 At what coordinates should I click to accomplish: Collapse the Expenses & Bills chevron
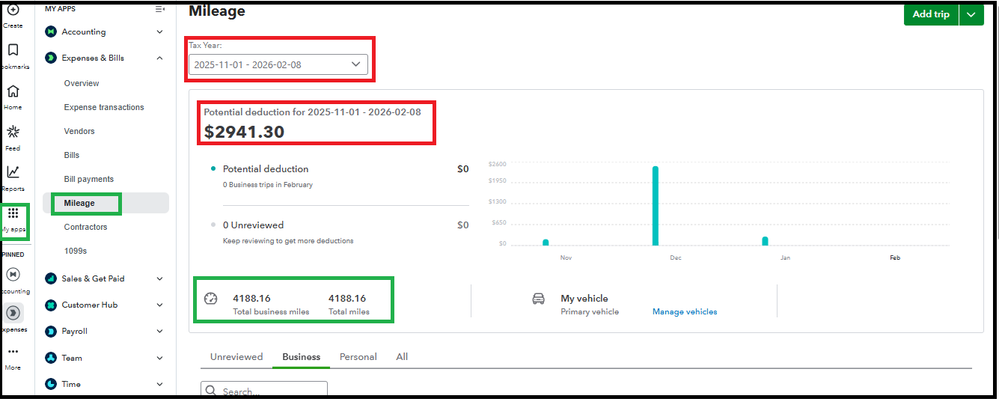click(x=159, y=58)
